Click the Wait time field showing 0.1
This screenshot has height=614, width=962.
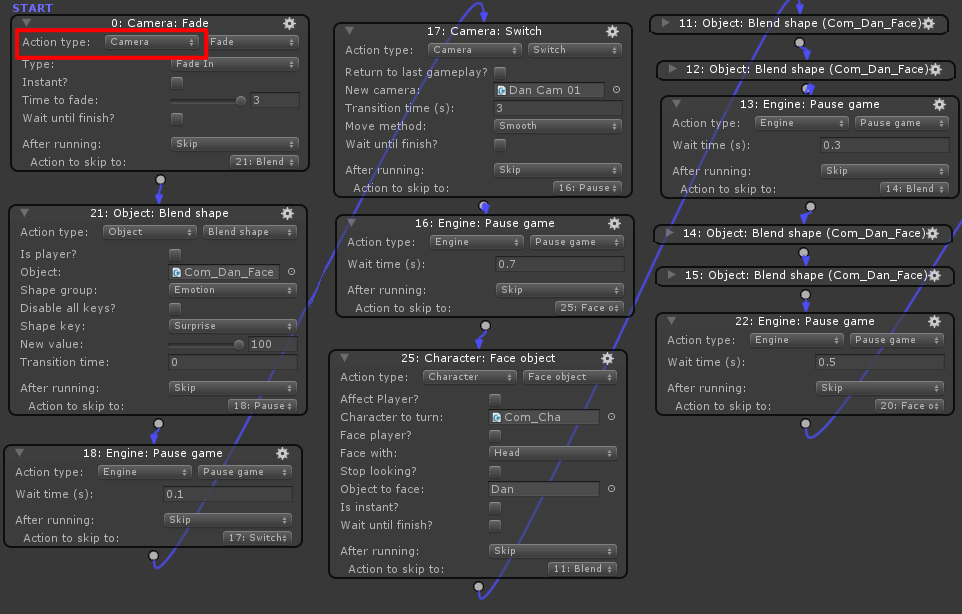click(x=228, y=494)
